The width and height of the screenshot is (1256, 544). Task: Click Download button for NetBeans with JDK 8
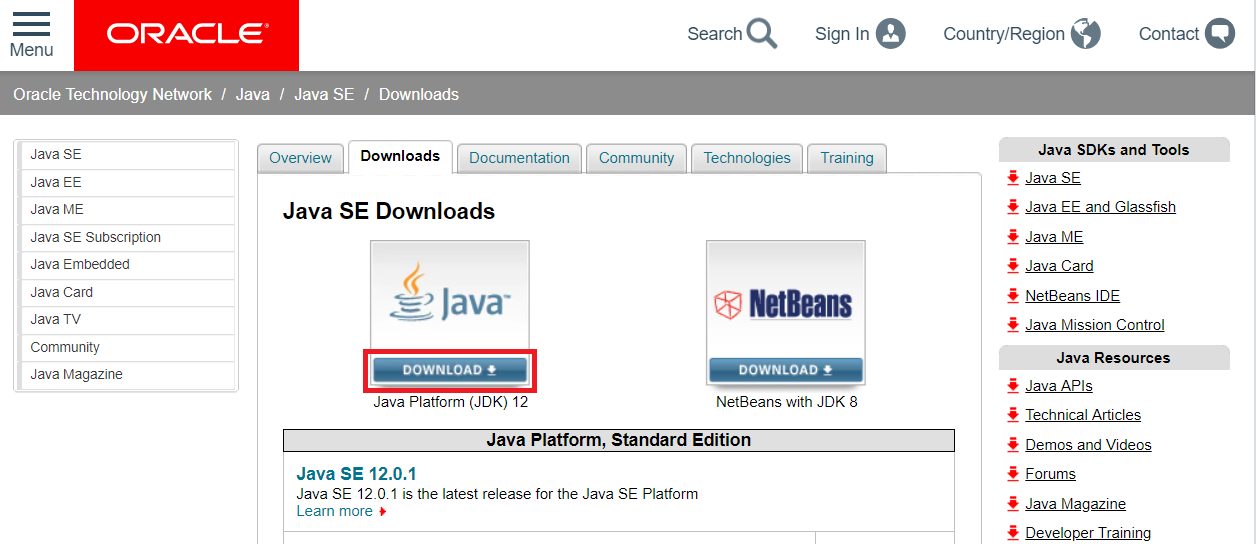pos(786,370)
